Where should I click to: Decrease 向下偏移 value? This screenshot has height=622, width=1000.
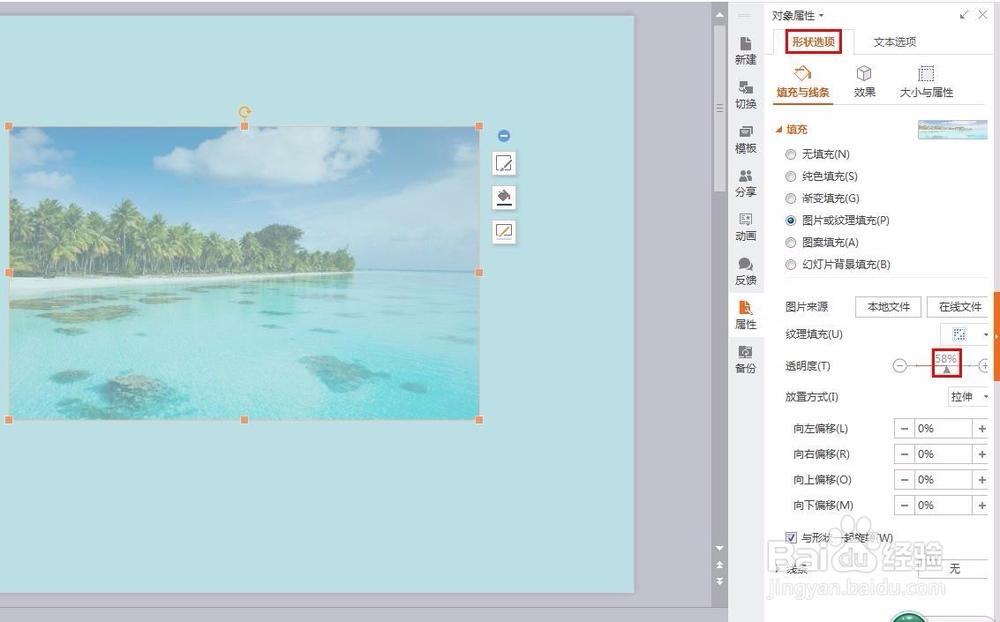(x=904, y=505)
